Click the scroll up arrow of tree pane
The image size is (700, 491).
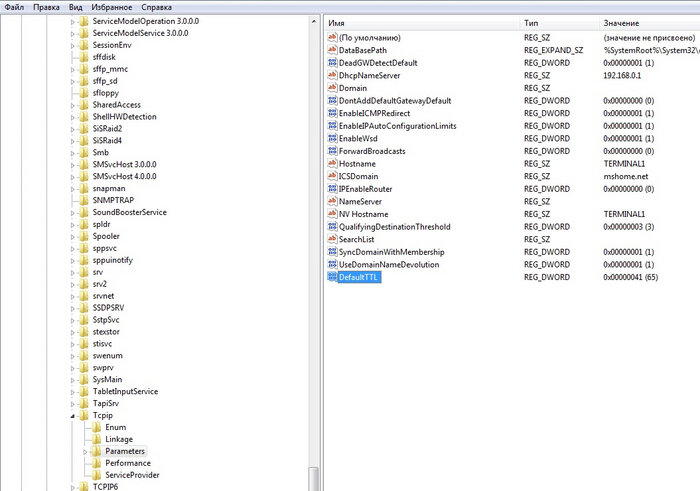point(314,21)
